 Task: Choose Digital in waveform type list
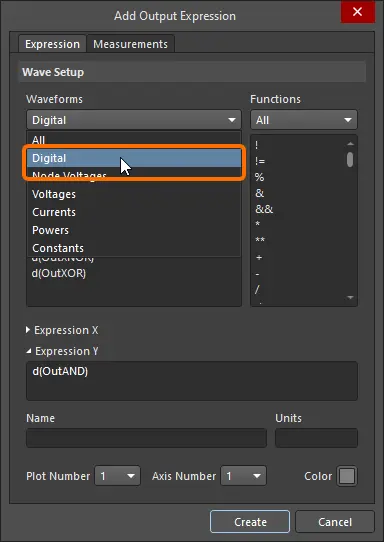coord(134,158)
